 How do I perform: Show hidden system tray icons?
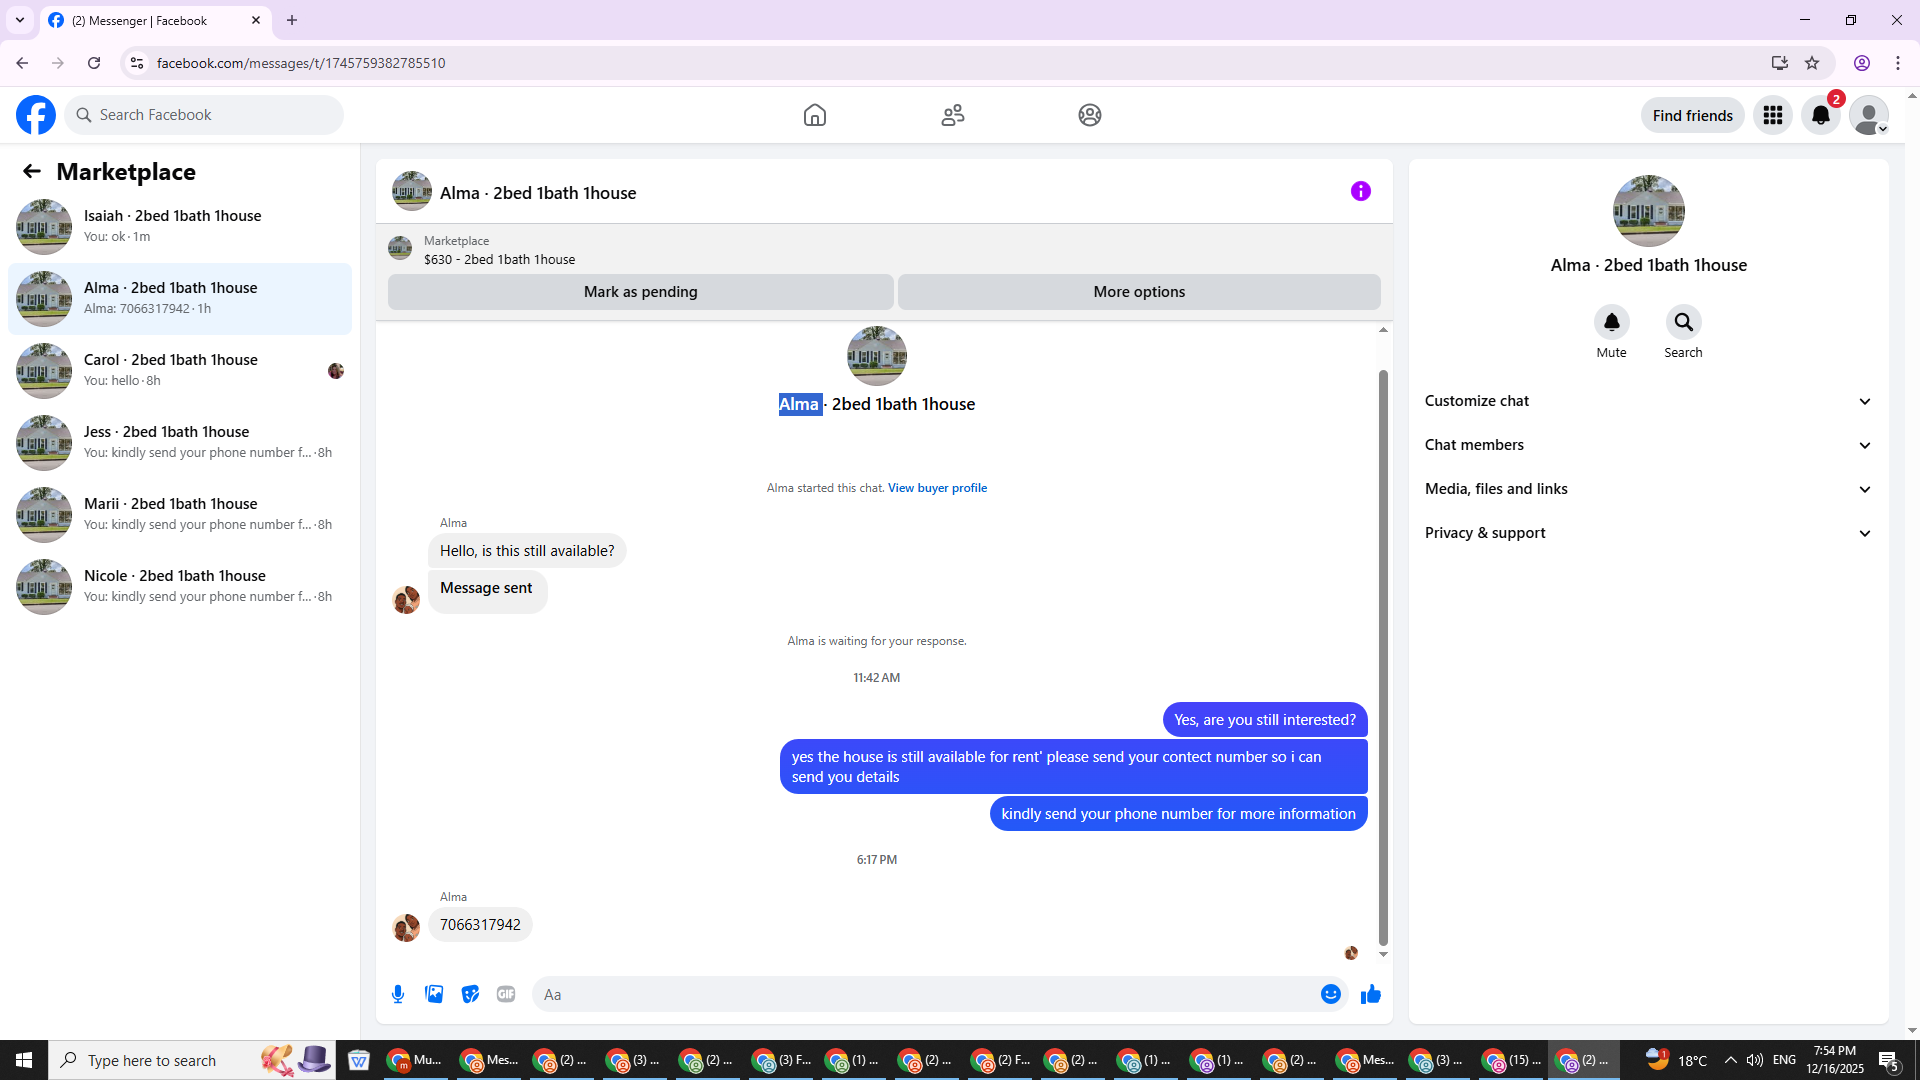click(1730, 1060)
